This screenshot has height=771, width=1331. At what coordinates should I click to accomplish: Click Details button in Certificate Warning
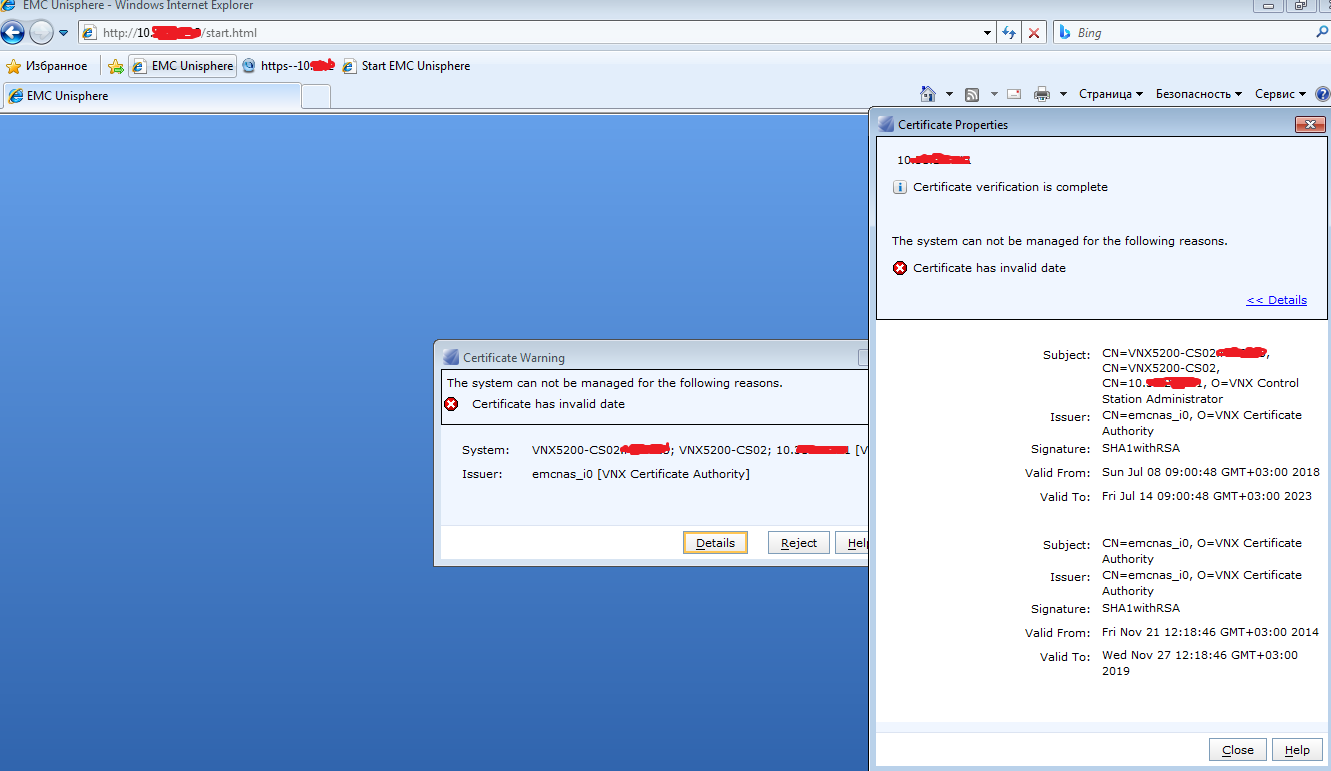[715, 543]
